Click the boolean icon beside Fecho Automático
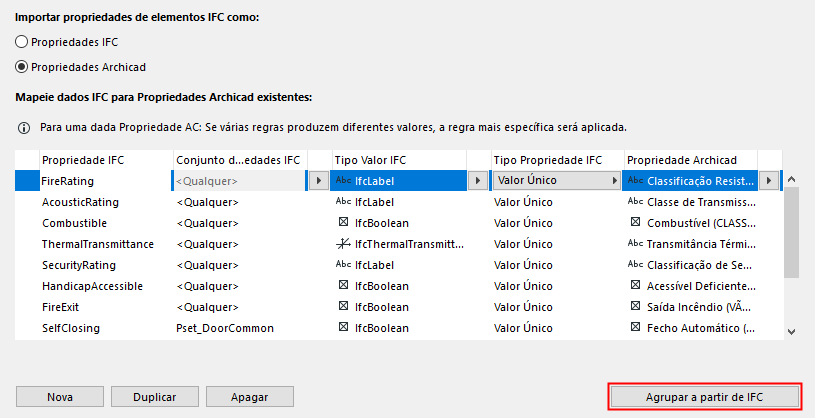The height and width of the screenshot is (418, 815). (x=635, y=328)
